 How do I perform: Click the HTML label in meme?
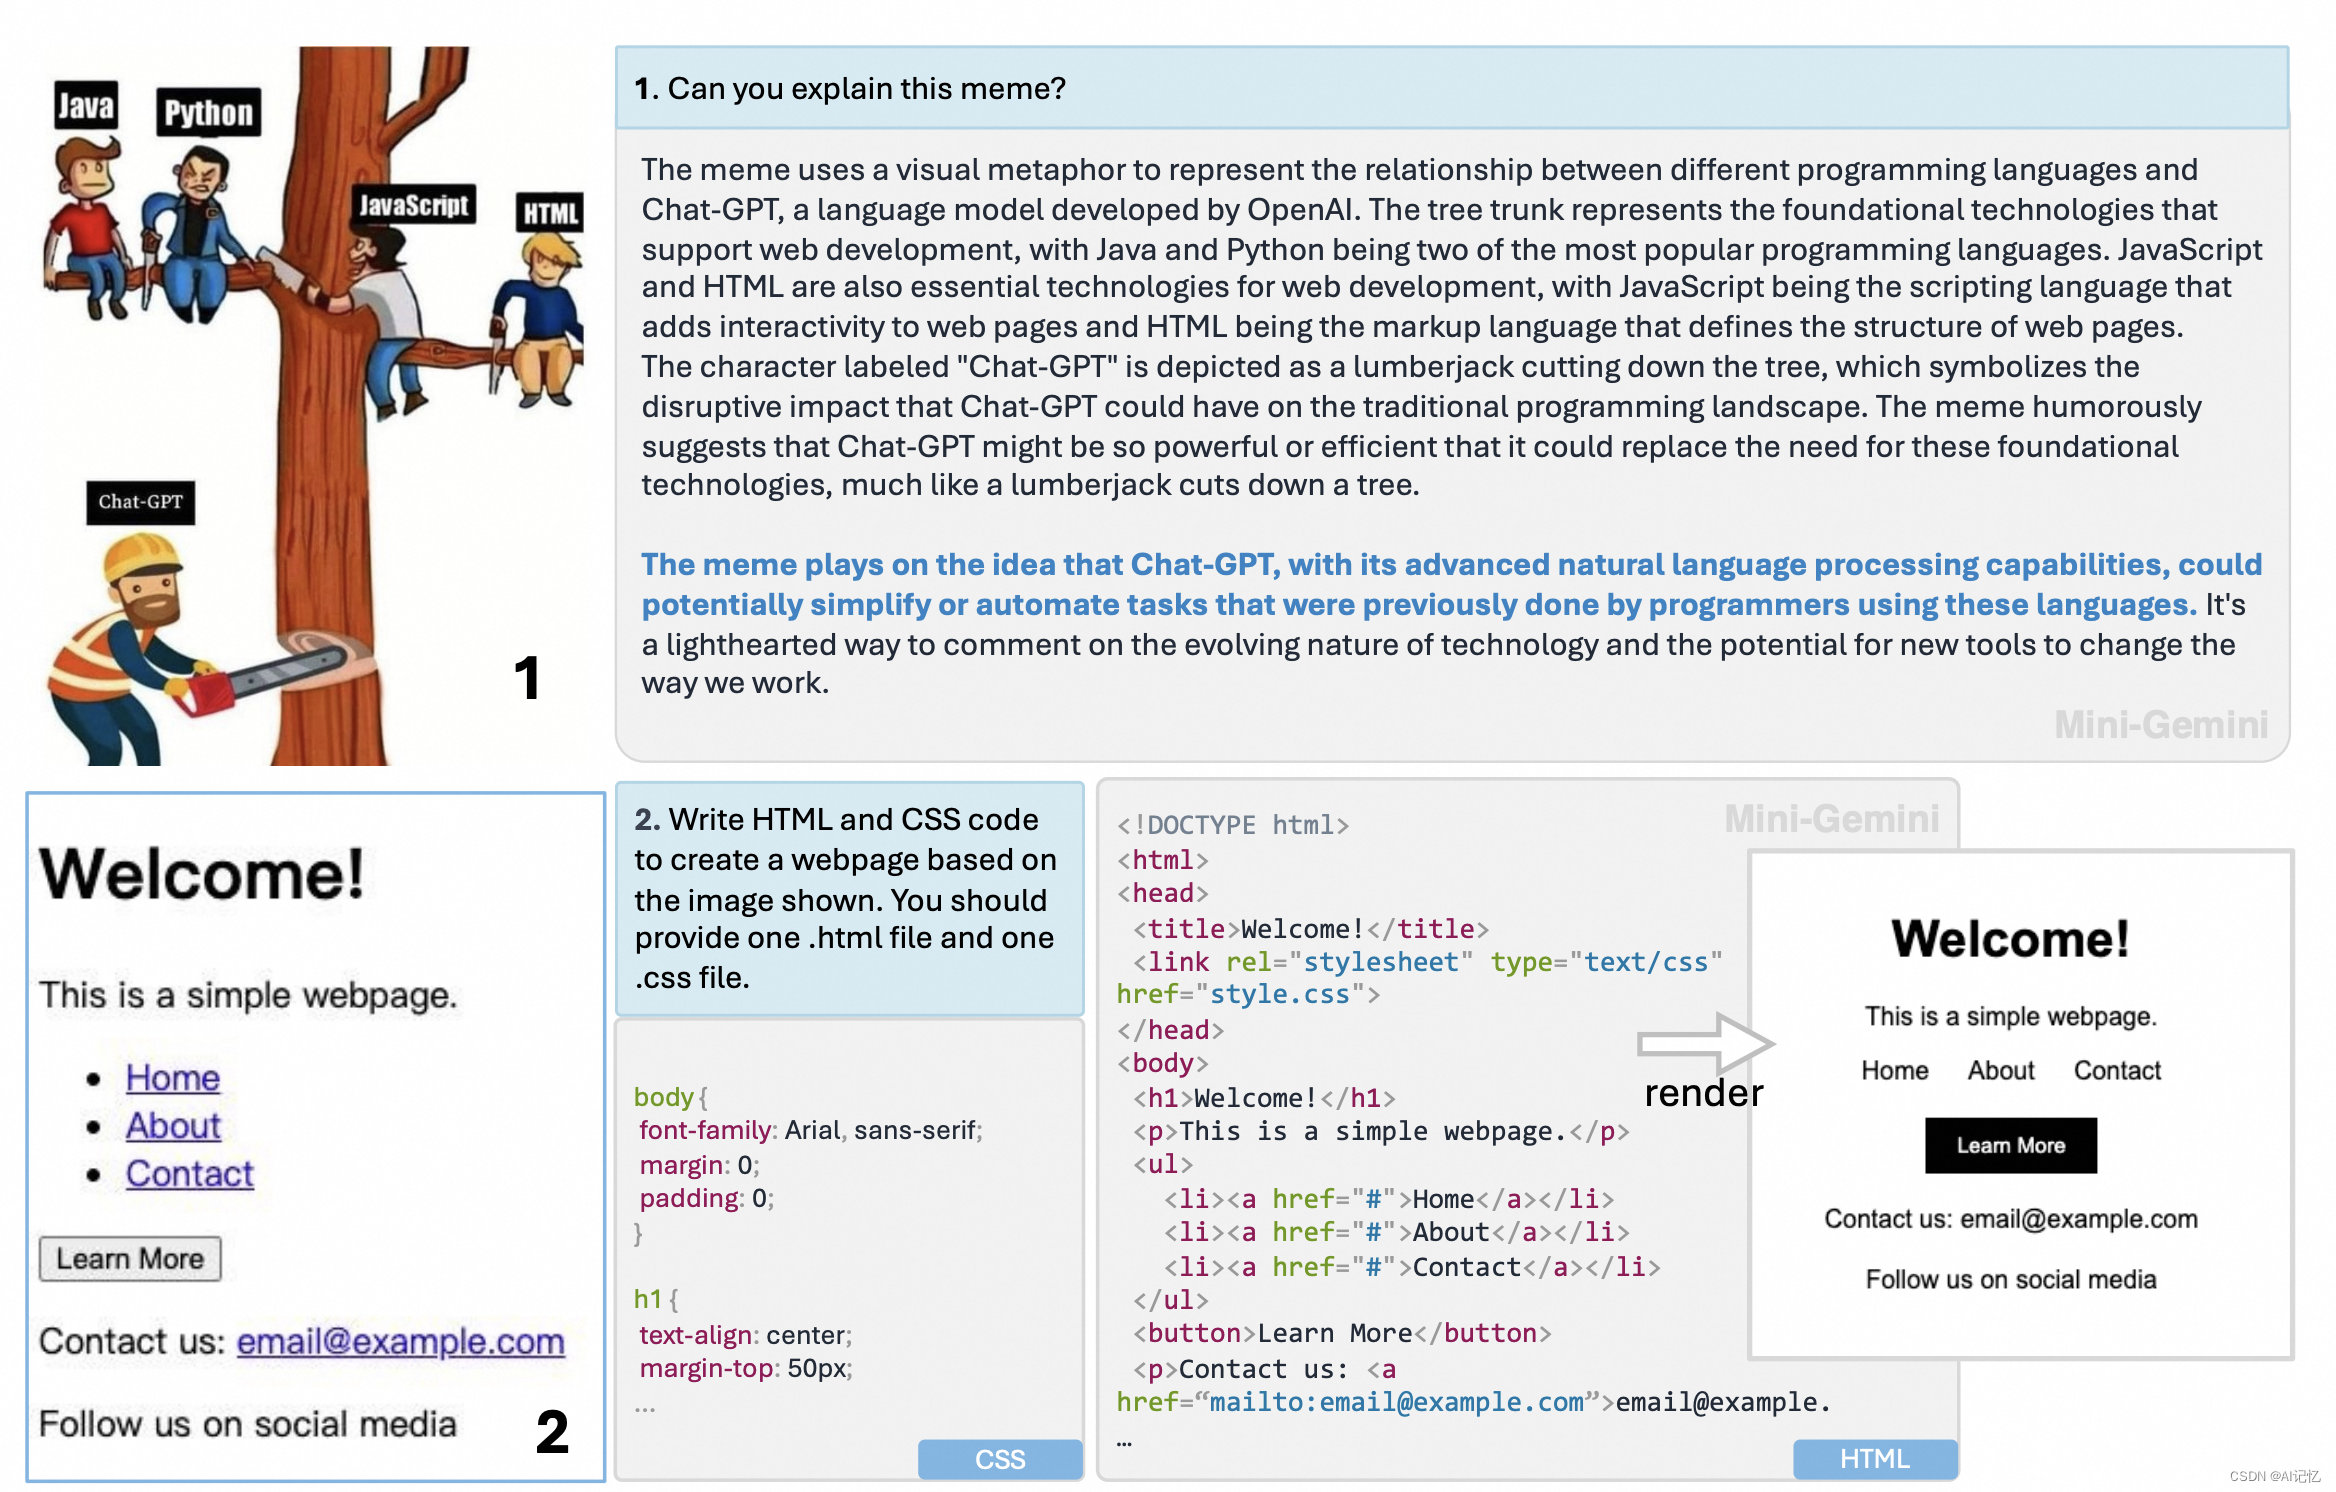[x=550, y=213]
